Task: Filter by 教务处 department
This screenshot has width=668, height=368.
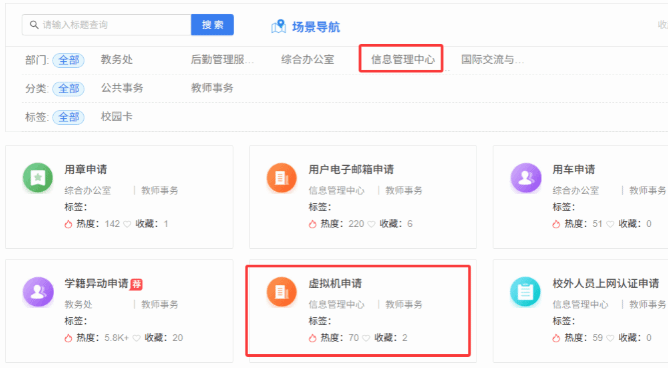Action: [x=117, y=59]
